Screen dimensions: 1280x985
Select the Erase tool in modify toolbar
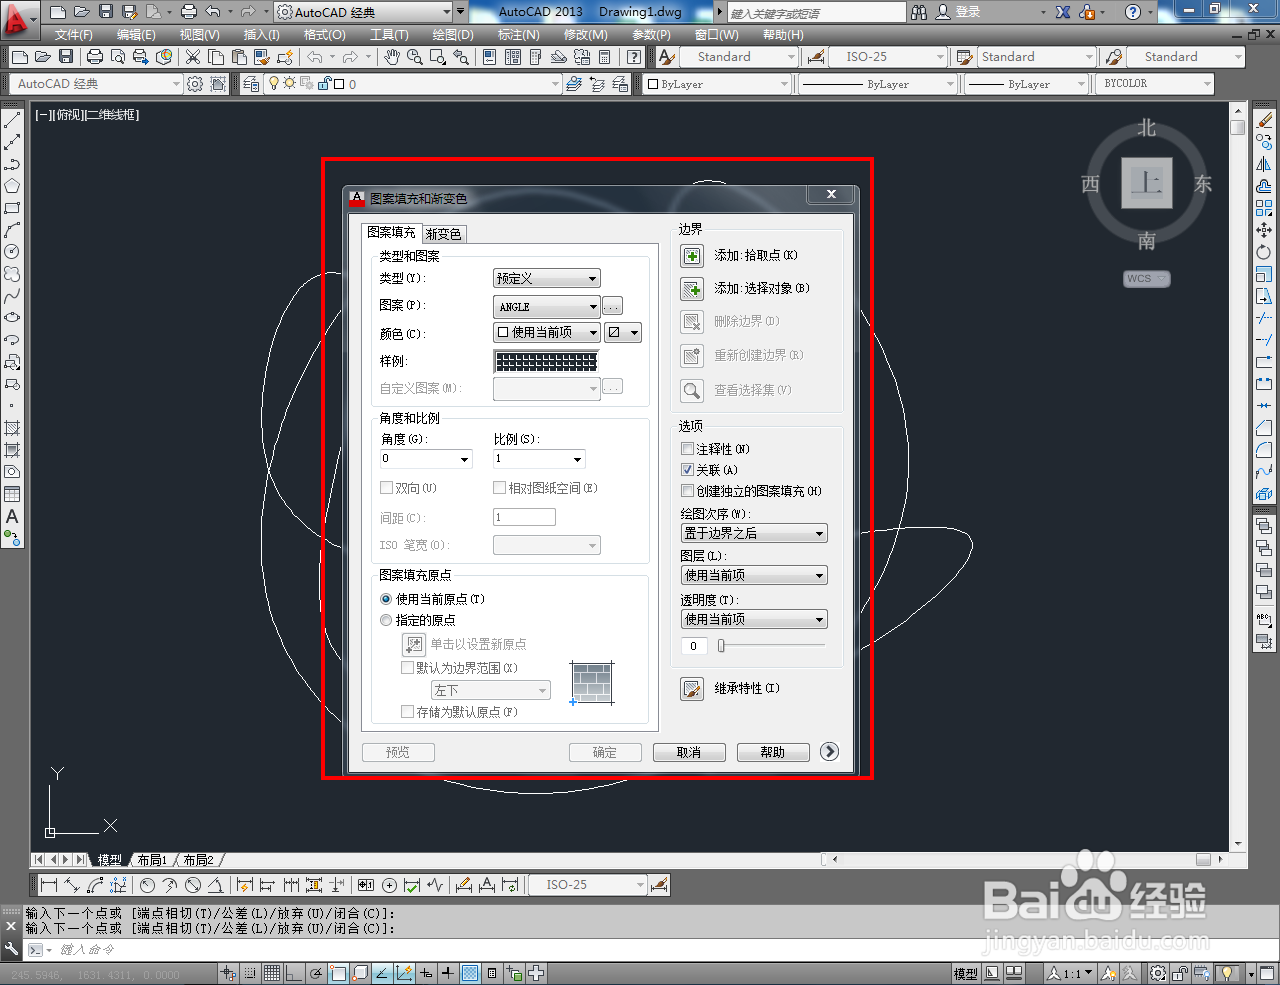tap(1264, 121)
